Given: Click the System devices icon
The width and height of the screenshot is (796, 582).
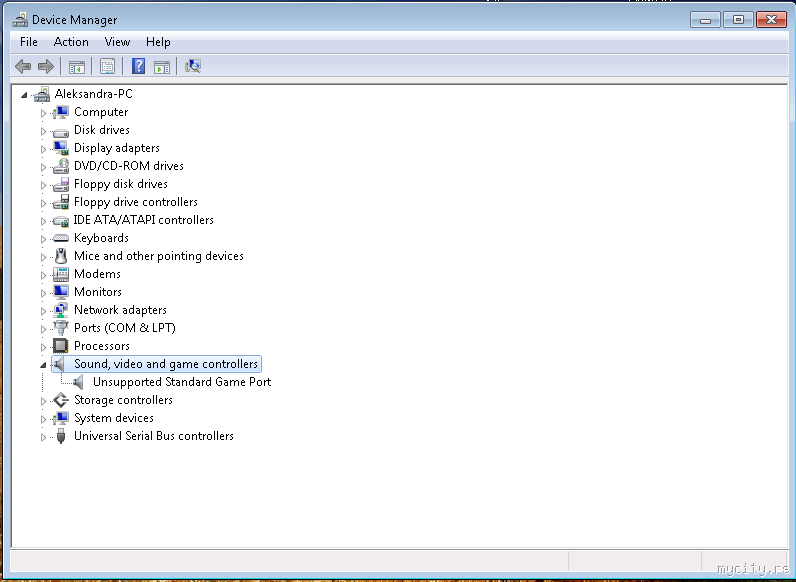Looking at the screenshot, I should [61, 418].
